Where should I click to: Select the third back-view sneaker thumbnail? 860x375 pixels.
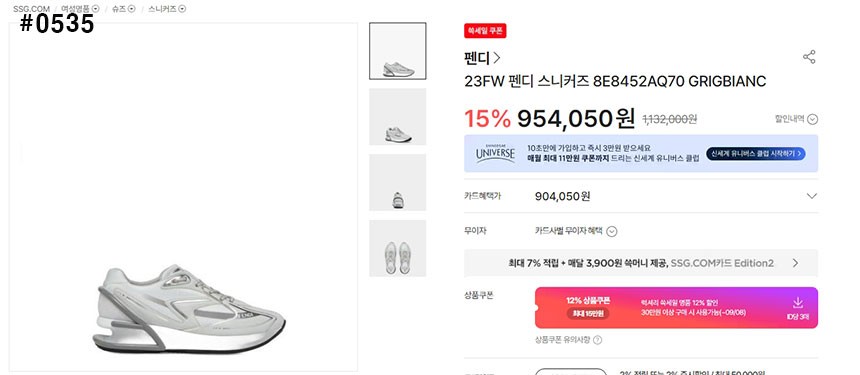coord(398,183)
